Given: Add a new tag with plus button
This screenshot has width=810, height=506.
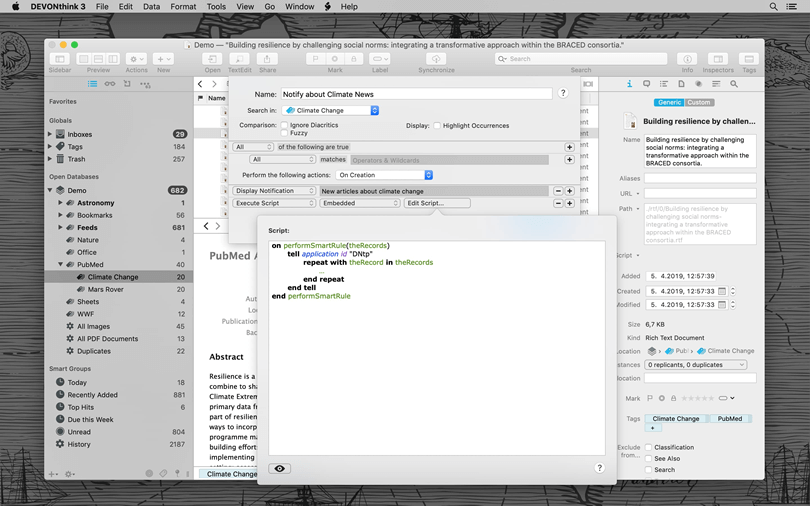Looking at the screenshot, I should coord(652,428).
